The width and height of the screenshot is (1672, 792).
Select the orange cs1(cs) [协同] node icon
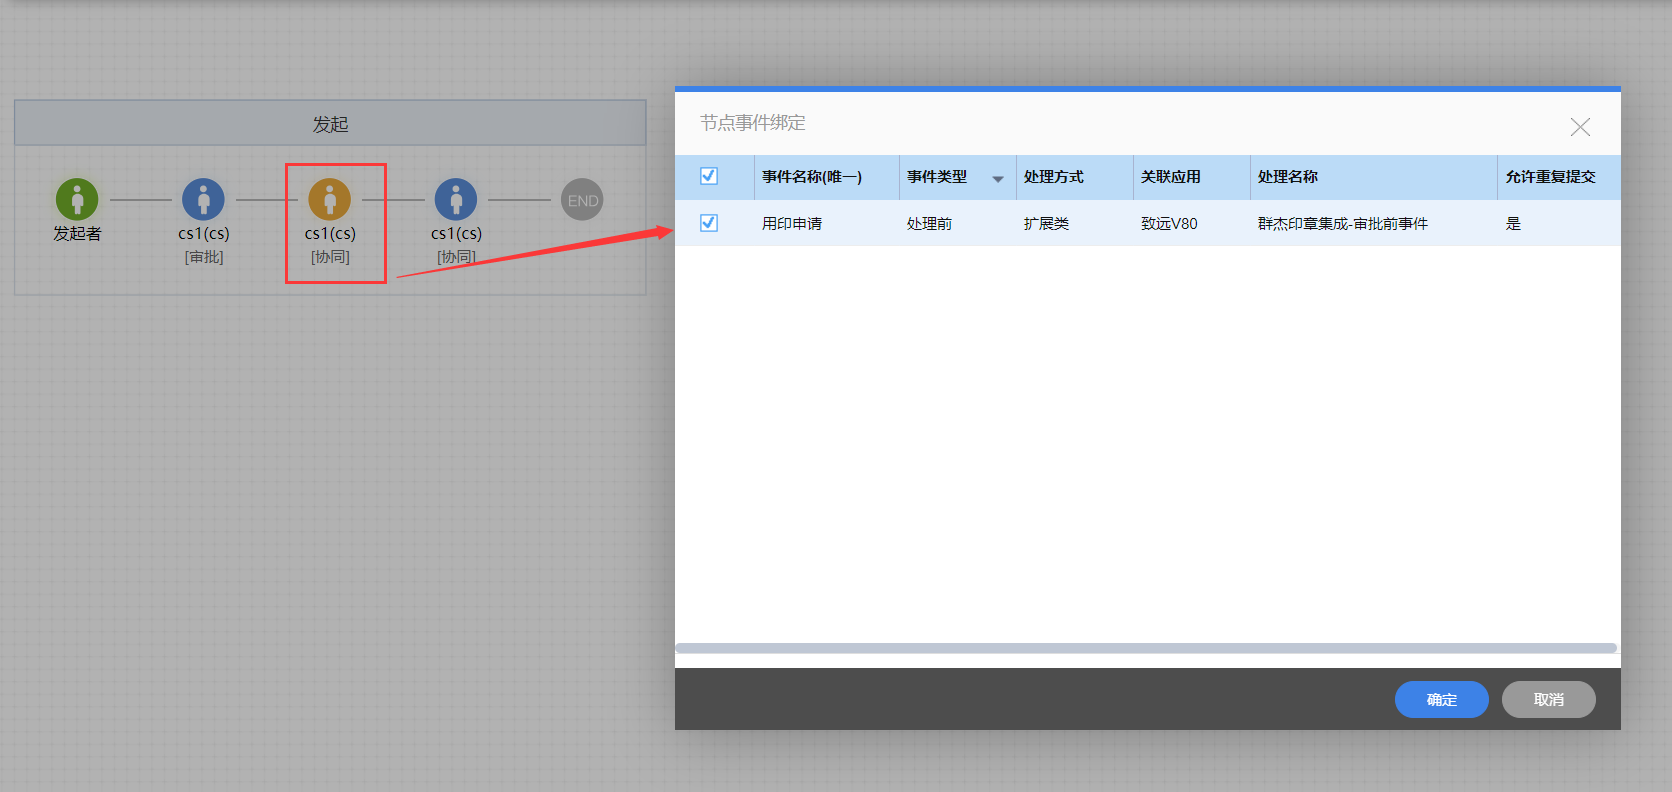tap(330, 199)
